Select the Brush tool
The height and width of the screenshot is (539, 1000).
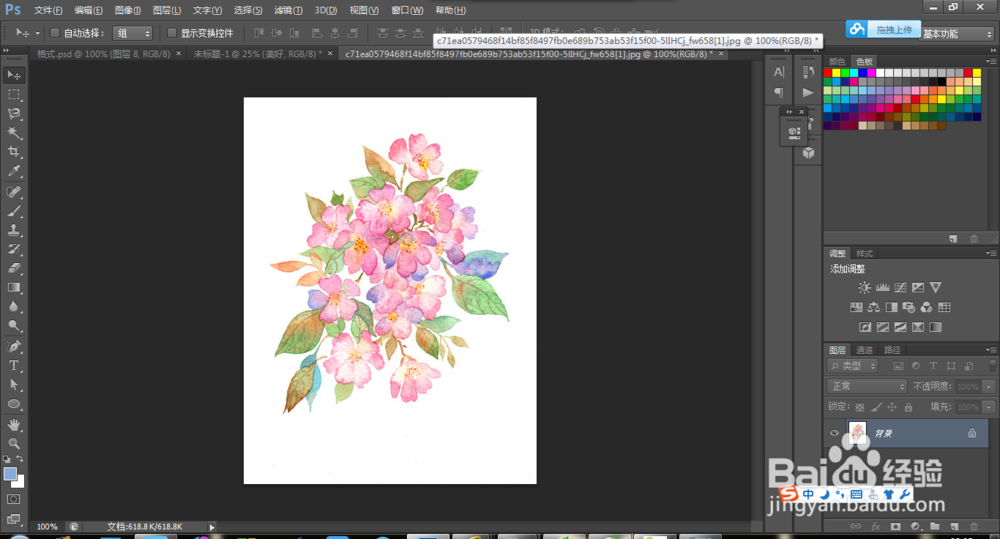point(13,211)
